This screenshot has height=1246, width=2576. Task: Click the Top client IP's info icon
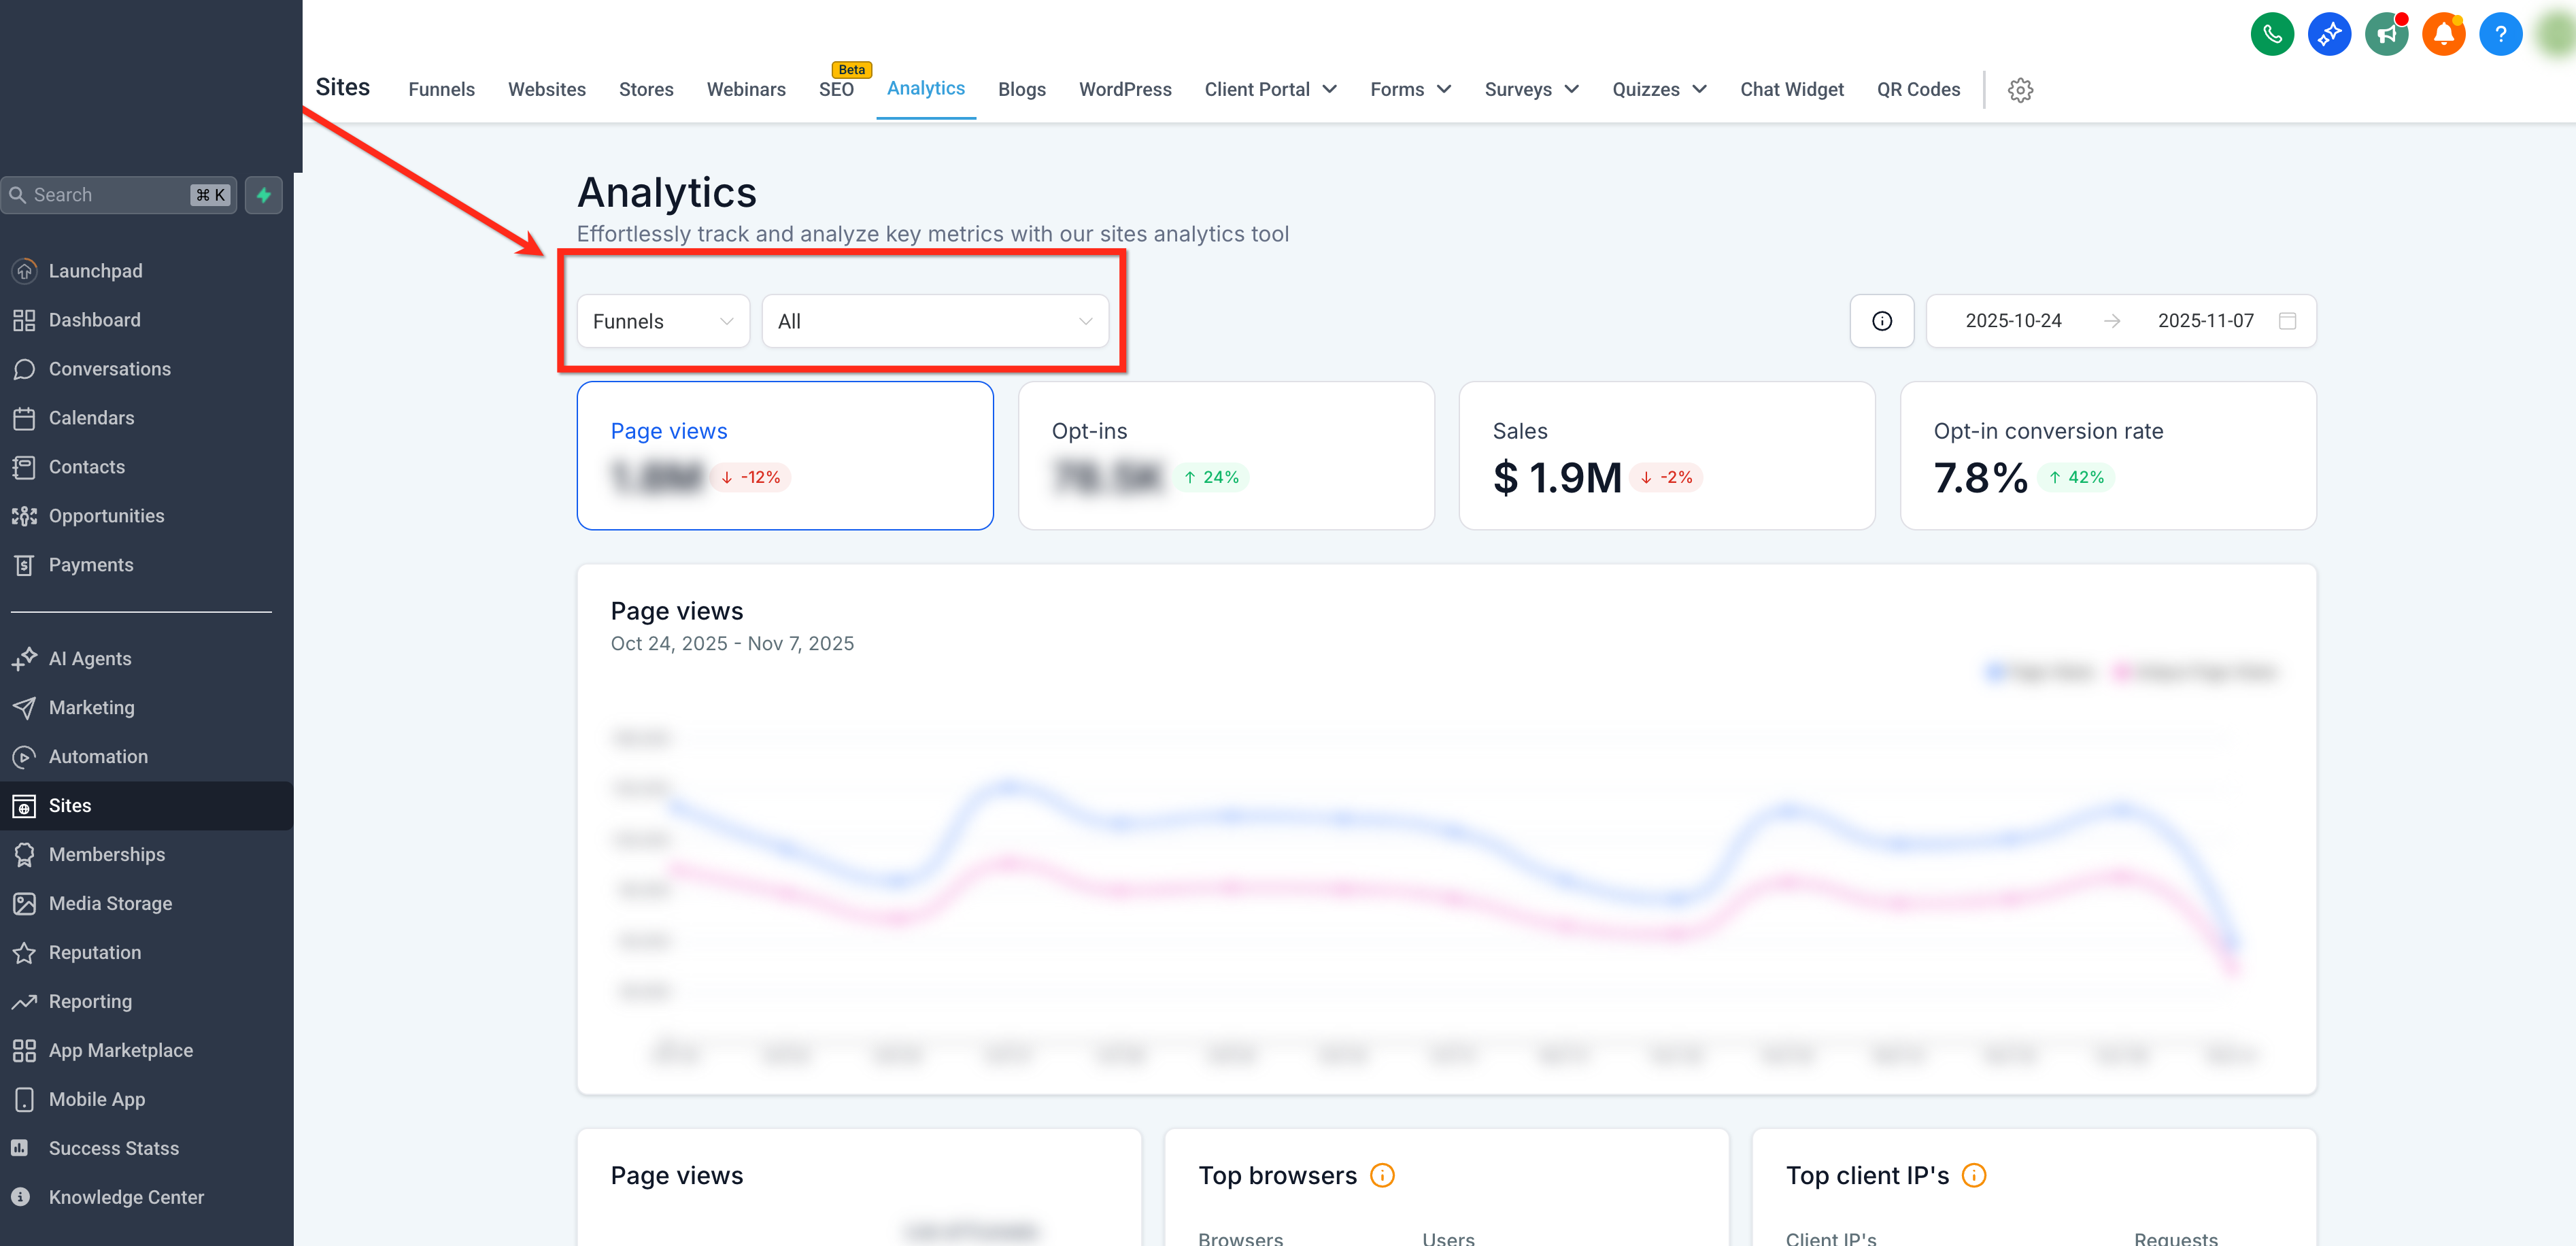point(1974,1175)
